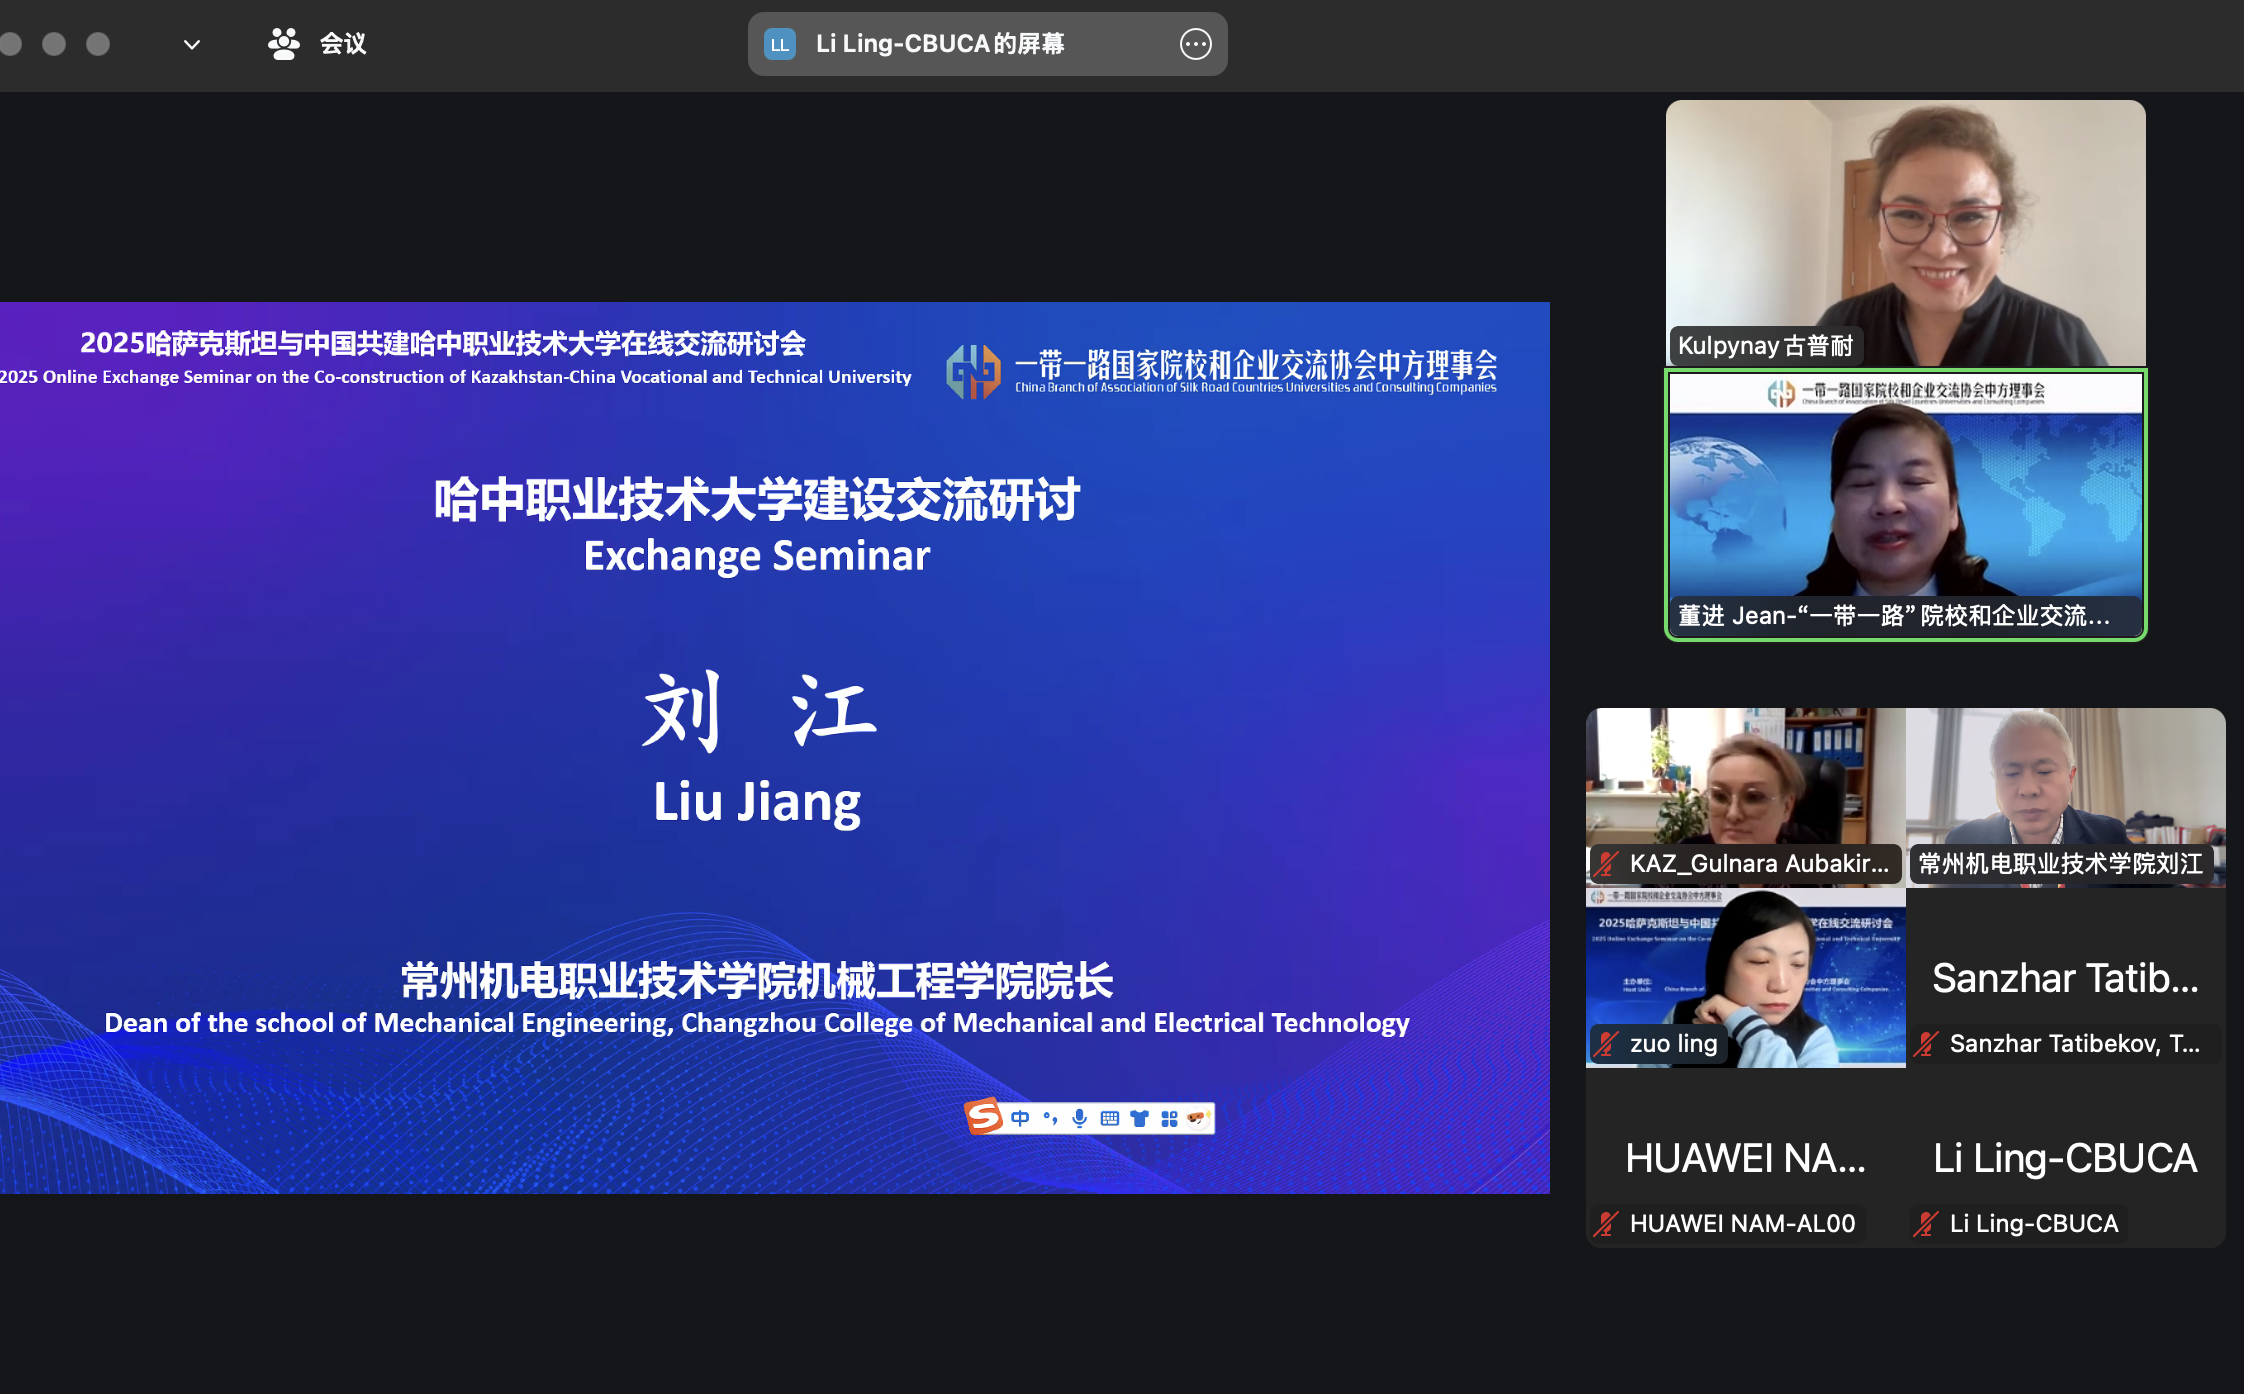Select Li Ling-CBUCA的屏幕 sharing tab
The height and width of the screenshot is (1394, 2244).
tap(940, 44)
